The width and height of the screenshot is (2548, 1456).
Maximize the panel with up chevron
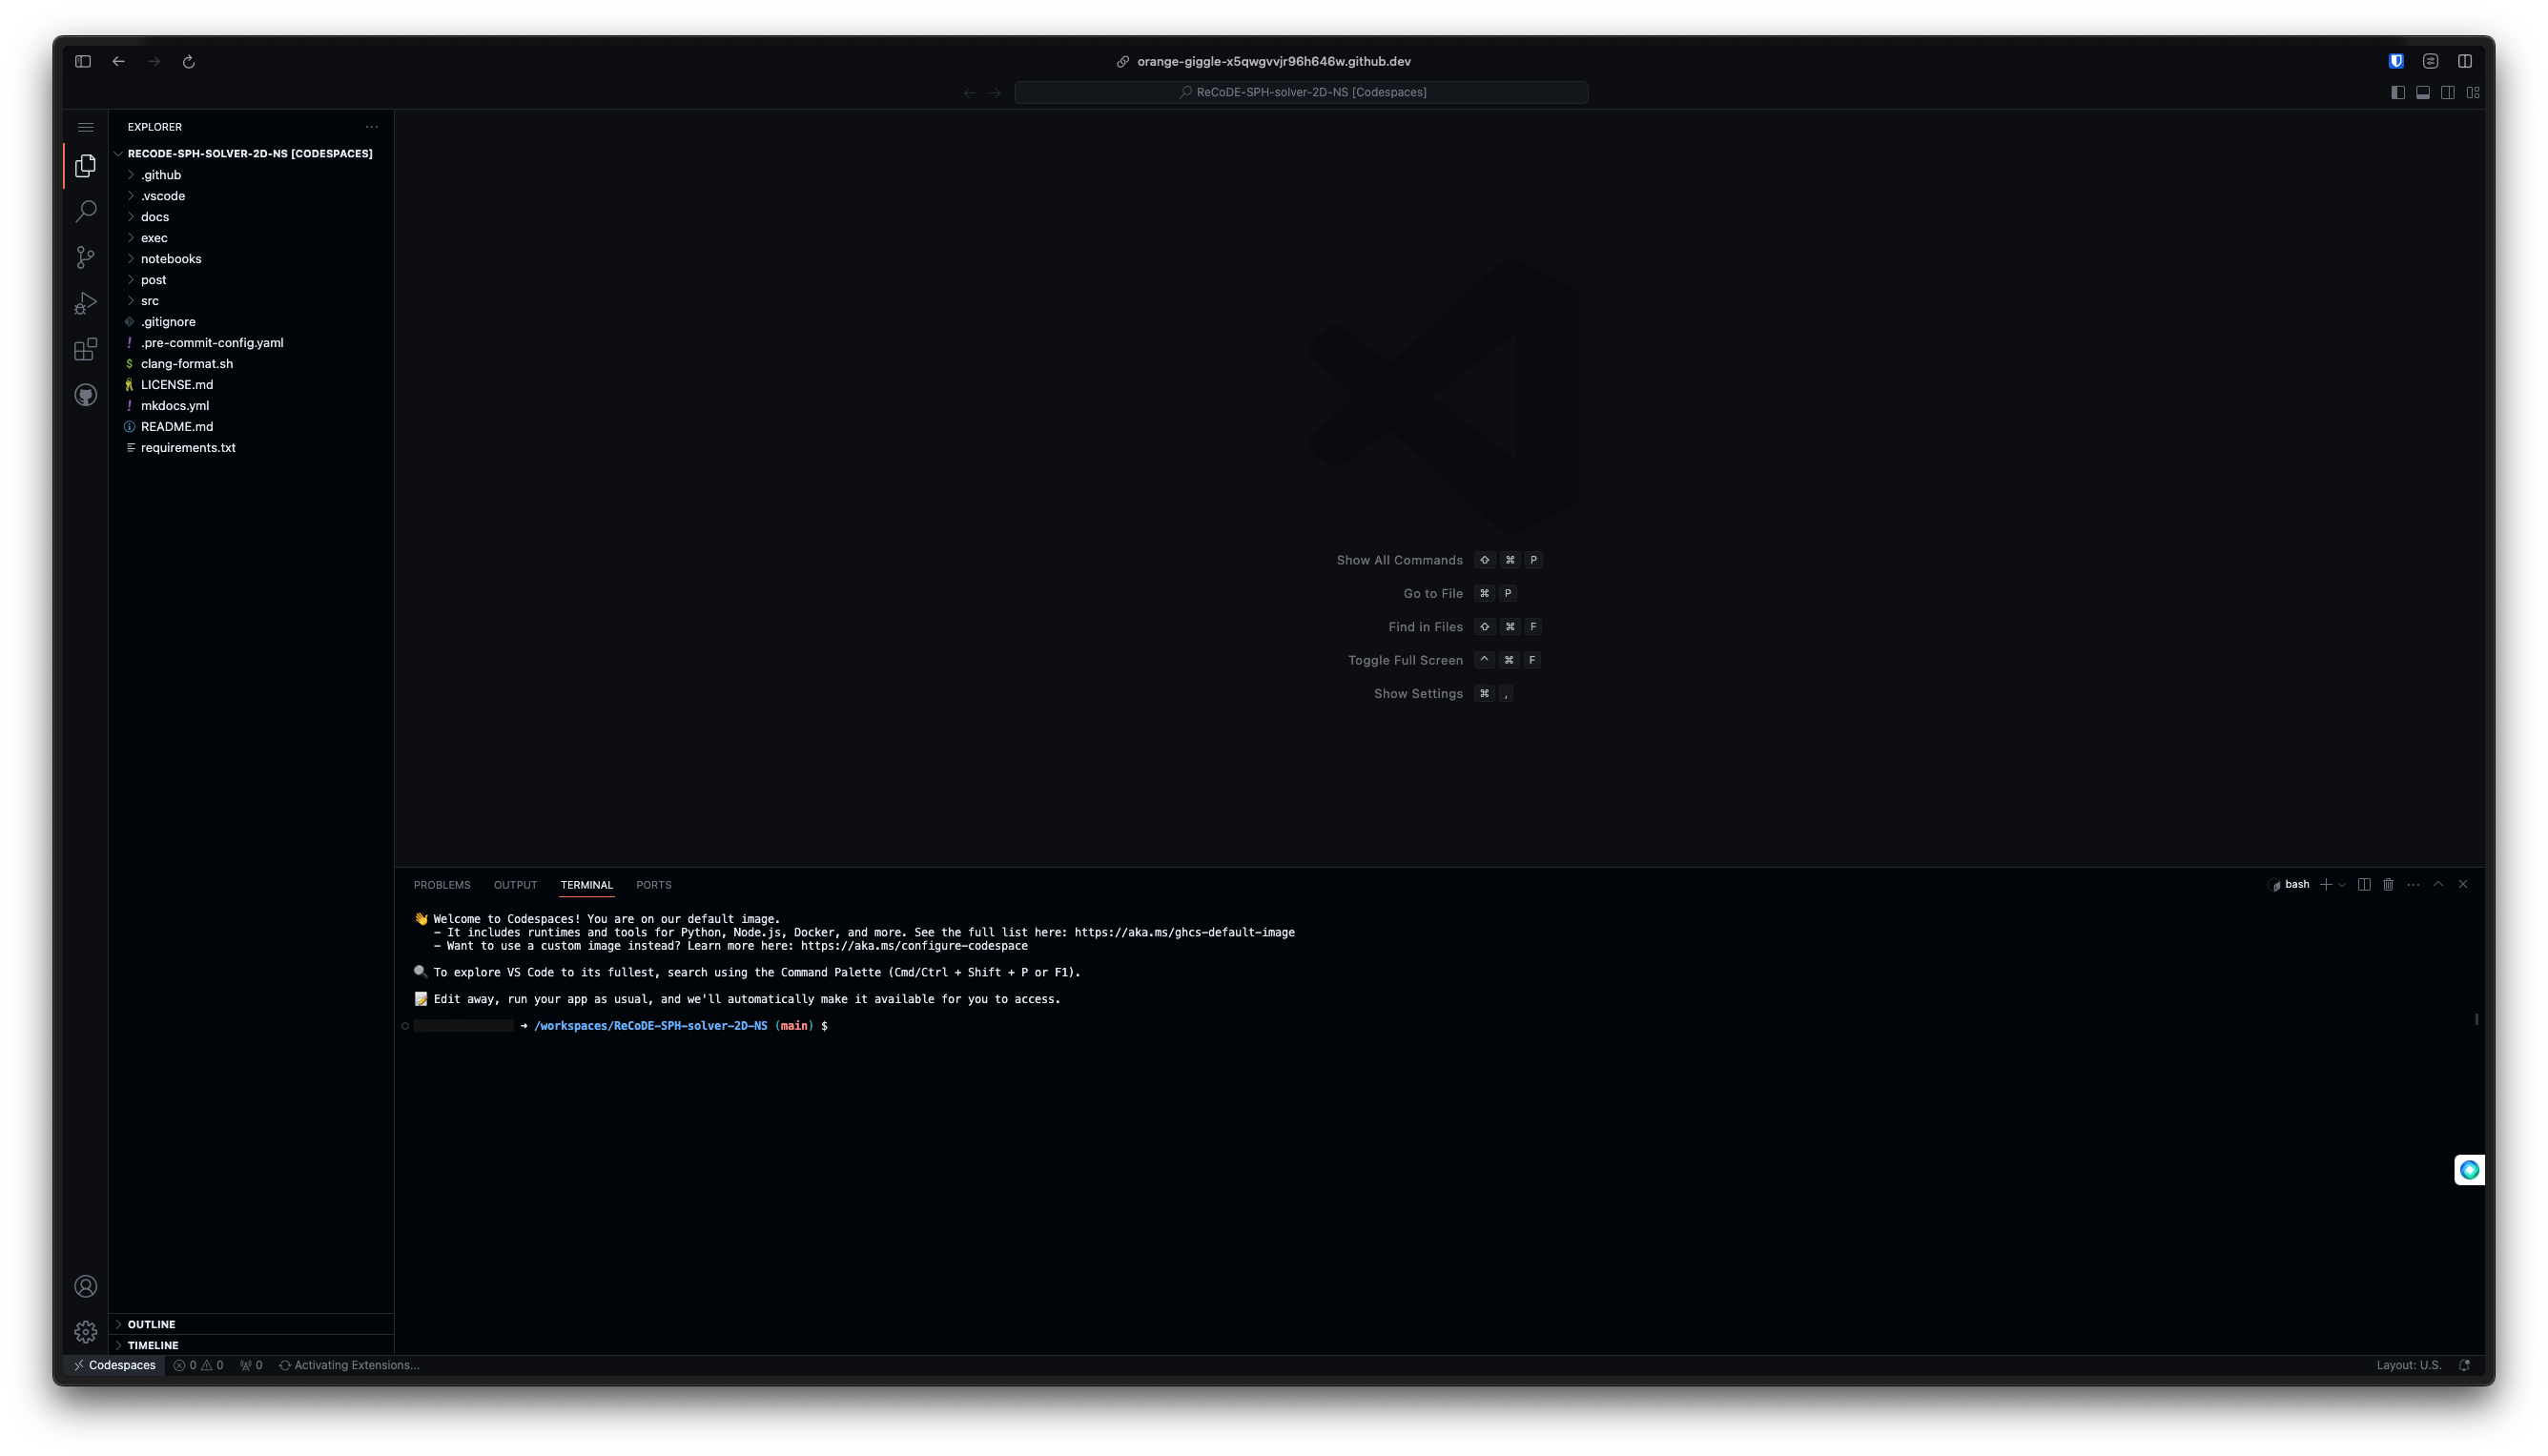[2438, 885]
